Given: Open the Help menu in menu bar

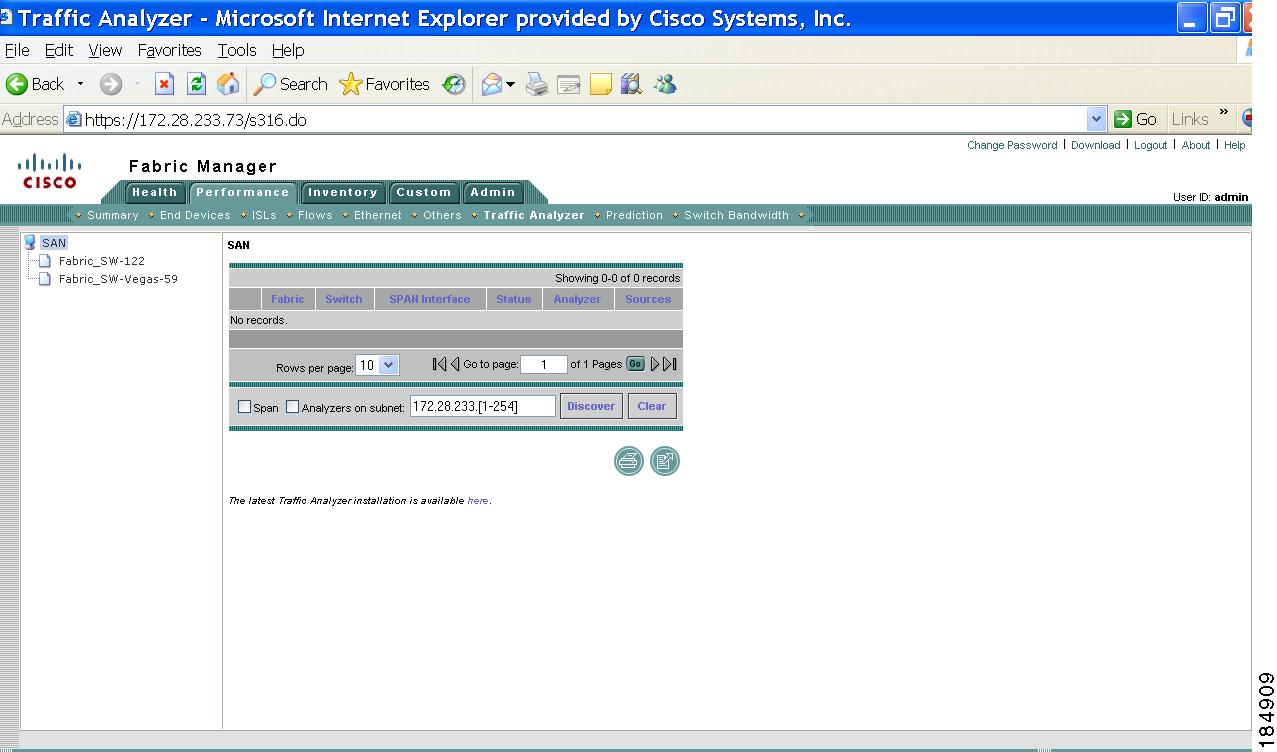Looking at the screenshot, I should (288, 50).
